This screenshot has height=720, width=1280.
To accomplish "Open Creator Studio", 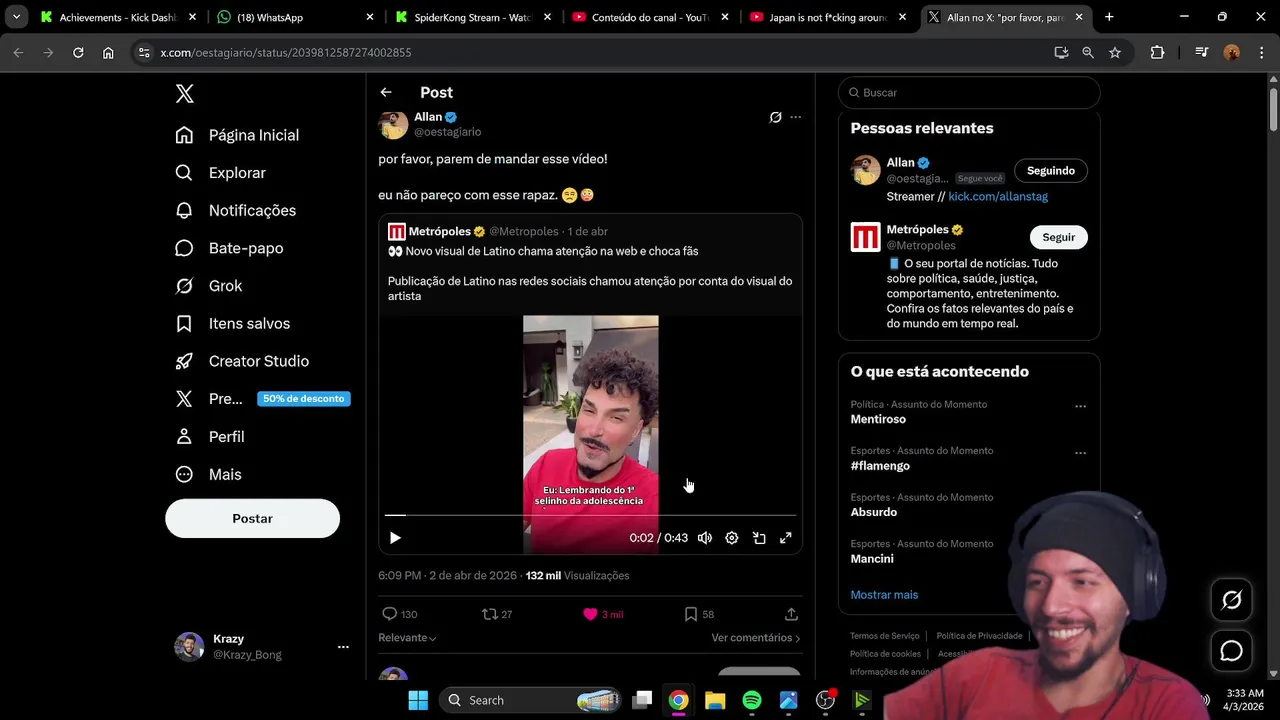I will pyautogui.click(x=242, y=361).
